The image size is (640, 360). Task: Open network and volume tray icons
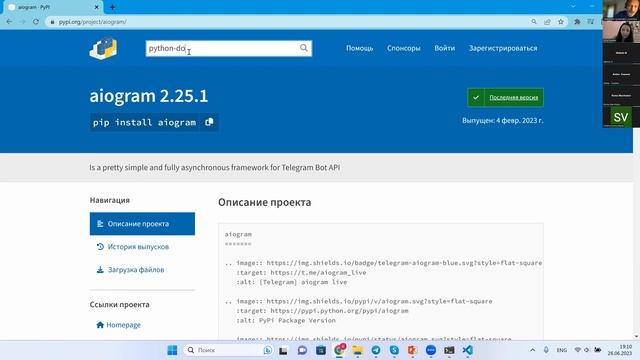tap(587, 350)
